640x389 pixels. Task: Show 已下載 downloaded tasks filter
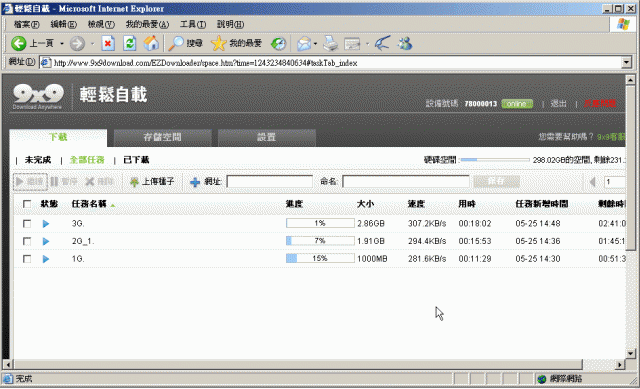[x=136, y=160]
